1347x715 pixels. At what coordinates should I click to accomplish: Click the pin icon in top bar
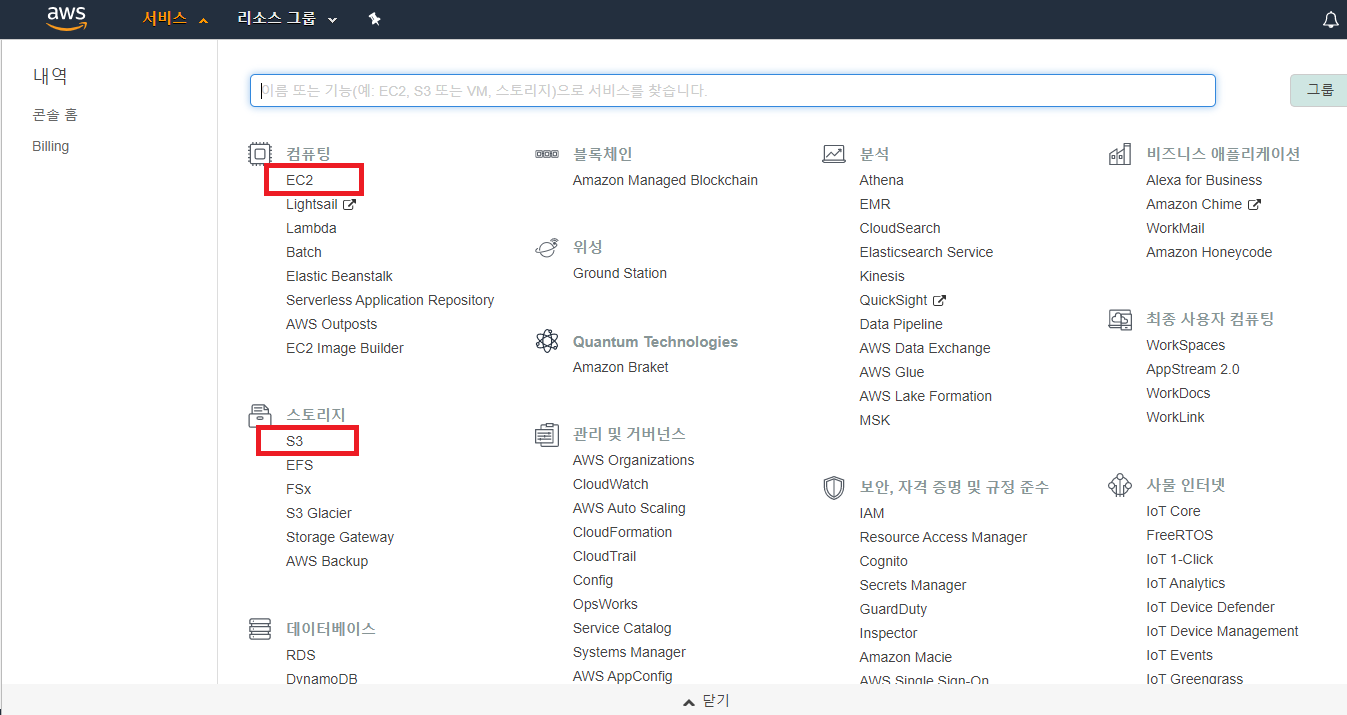(x=375, y=19)
